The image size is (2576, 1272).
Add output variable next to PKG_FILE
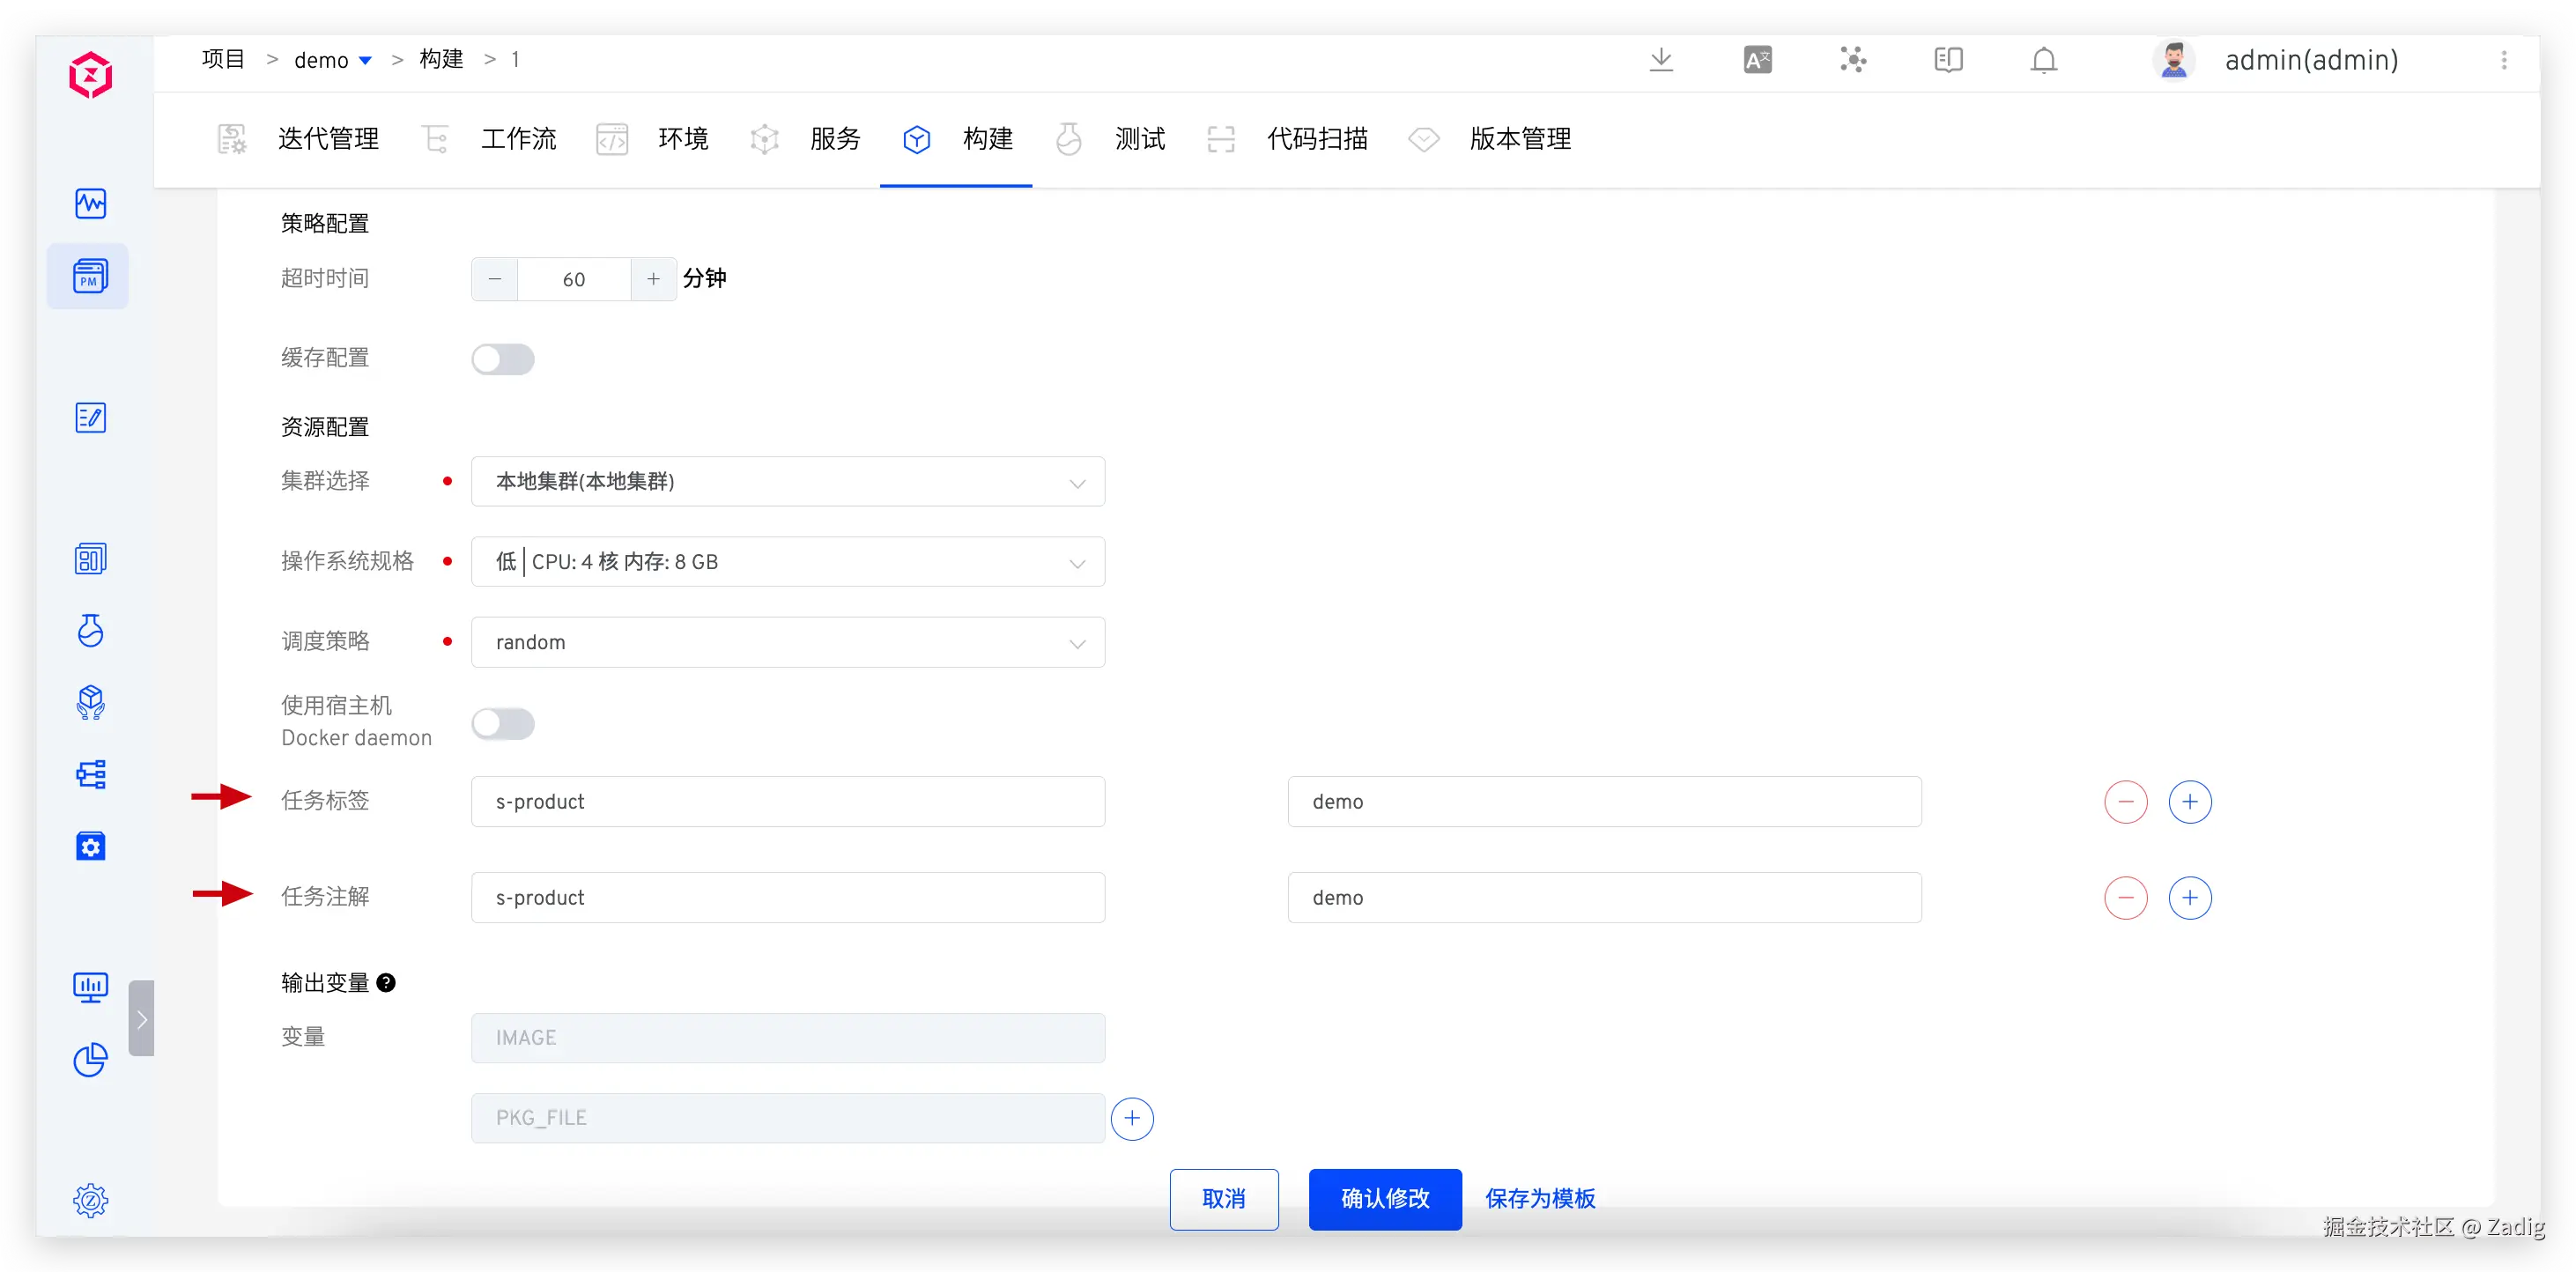point(1132,1118)
